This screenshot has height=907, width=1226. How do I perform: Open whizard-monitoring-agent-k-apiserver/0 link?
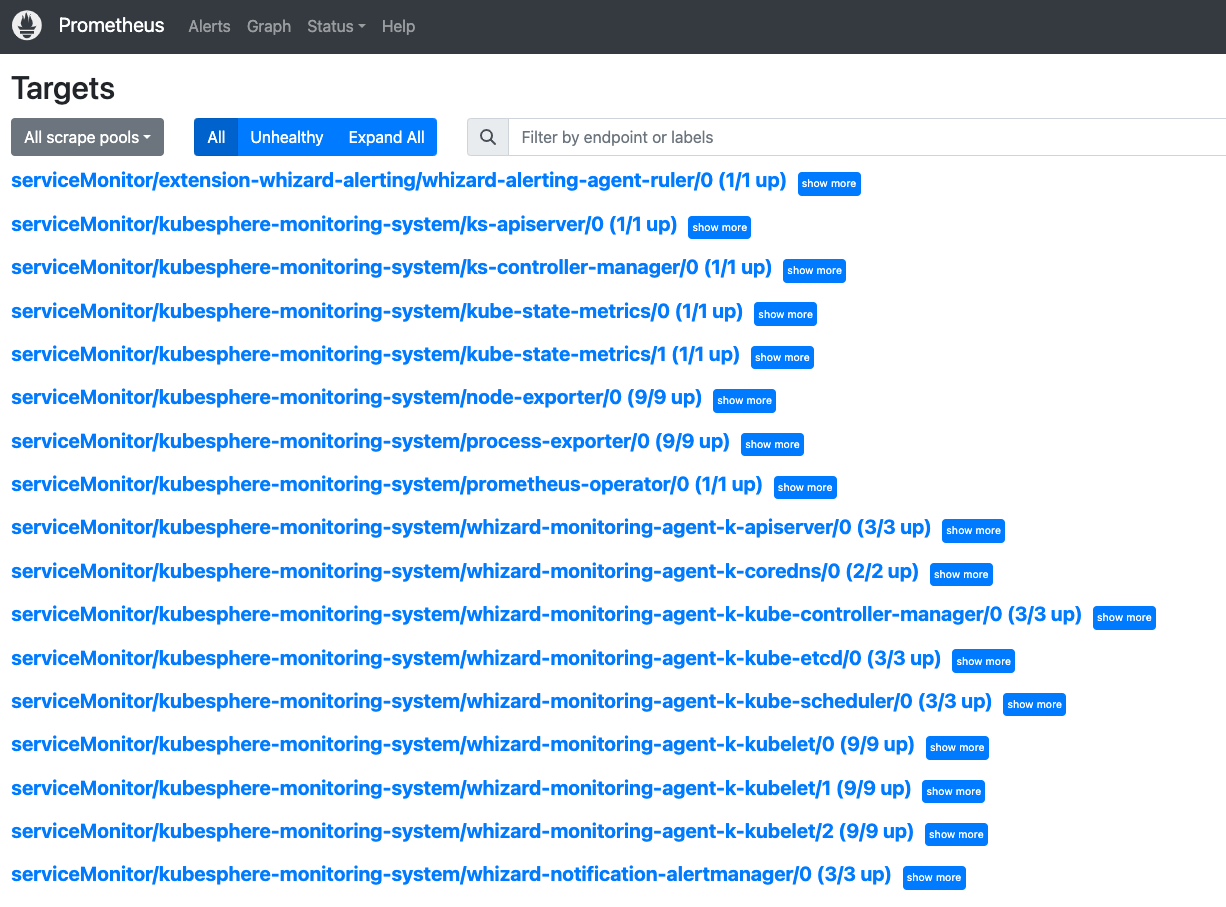click(471, 528)
